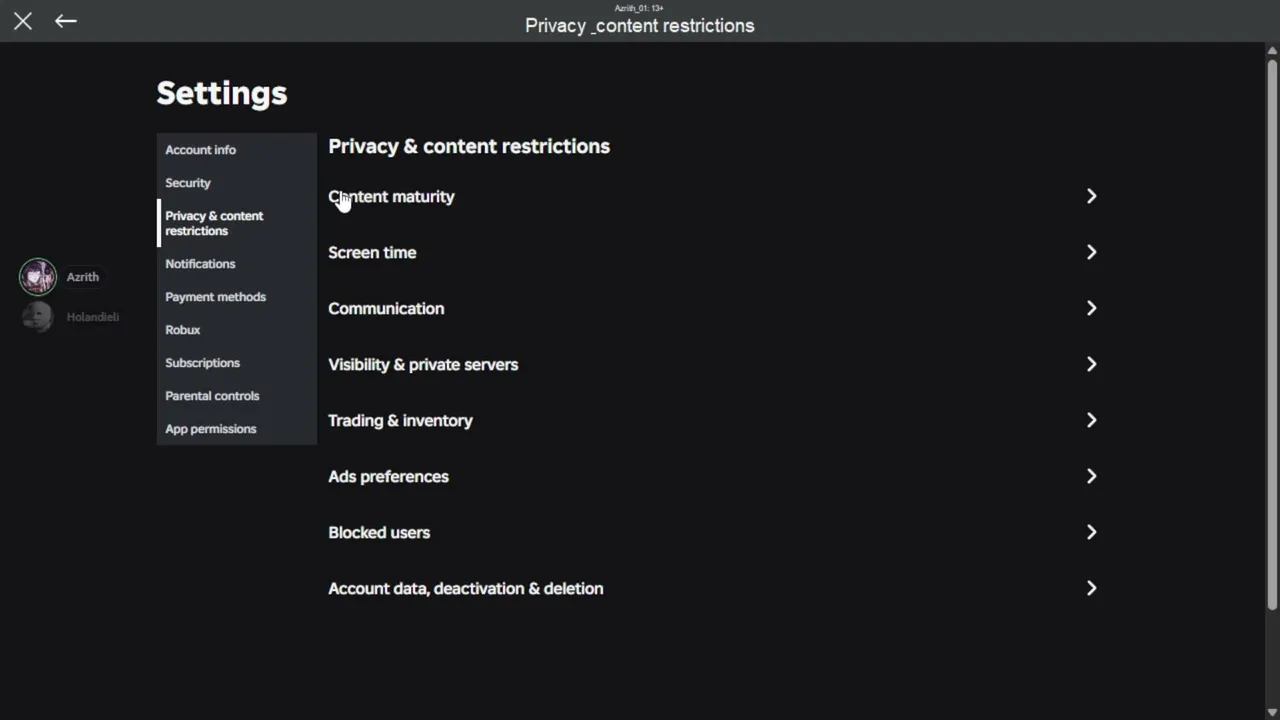This screenshot has height=720, width=1280.
Task: Close settings with the X icon
Action: coord(23,21)
